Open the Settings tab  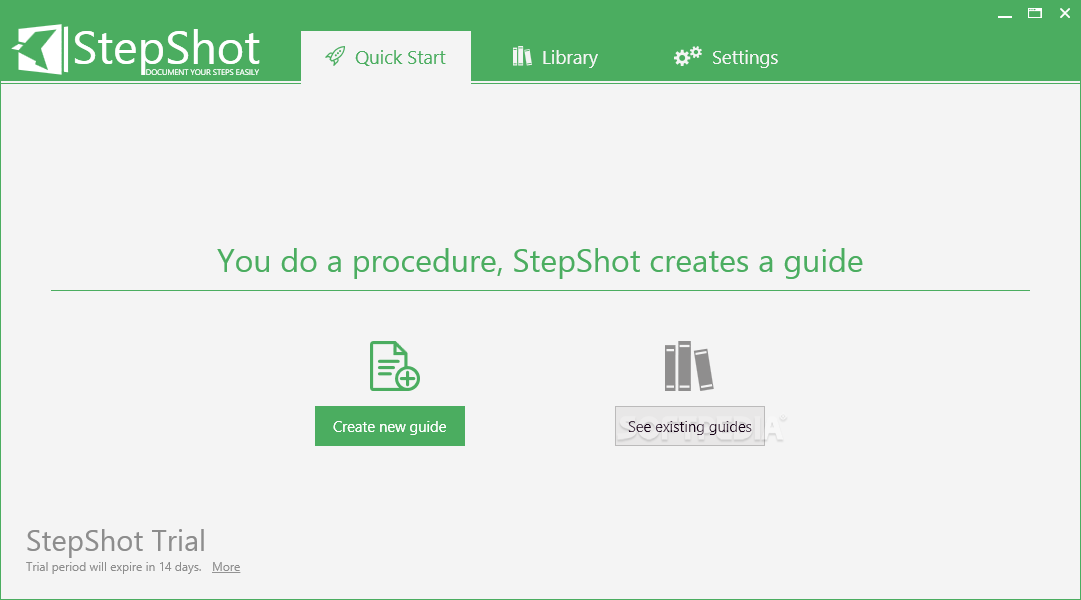(726, 57)
